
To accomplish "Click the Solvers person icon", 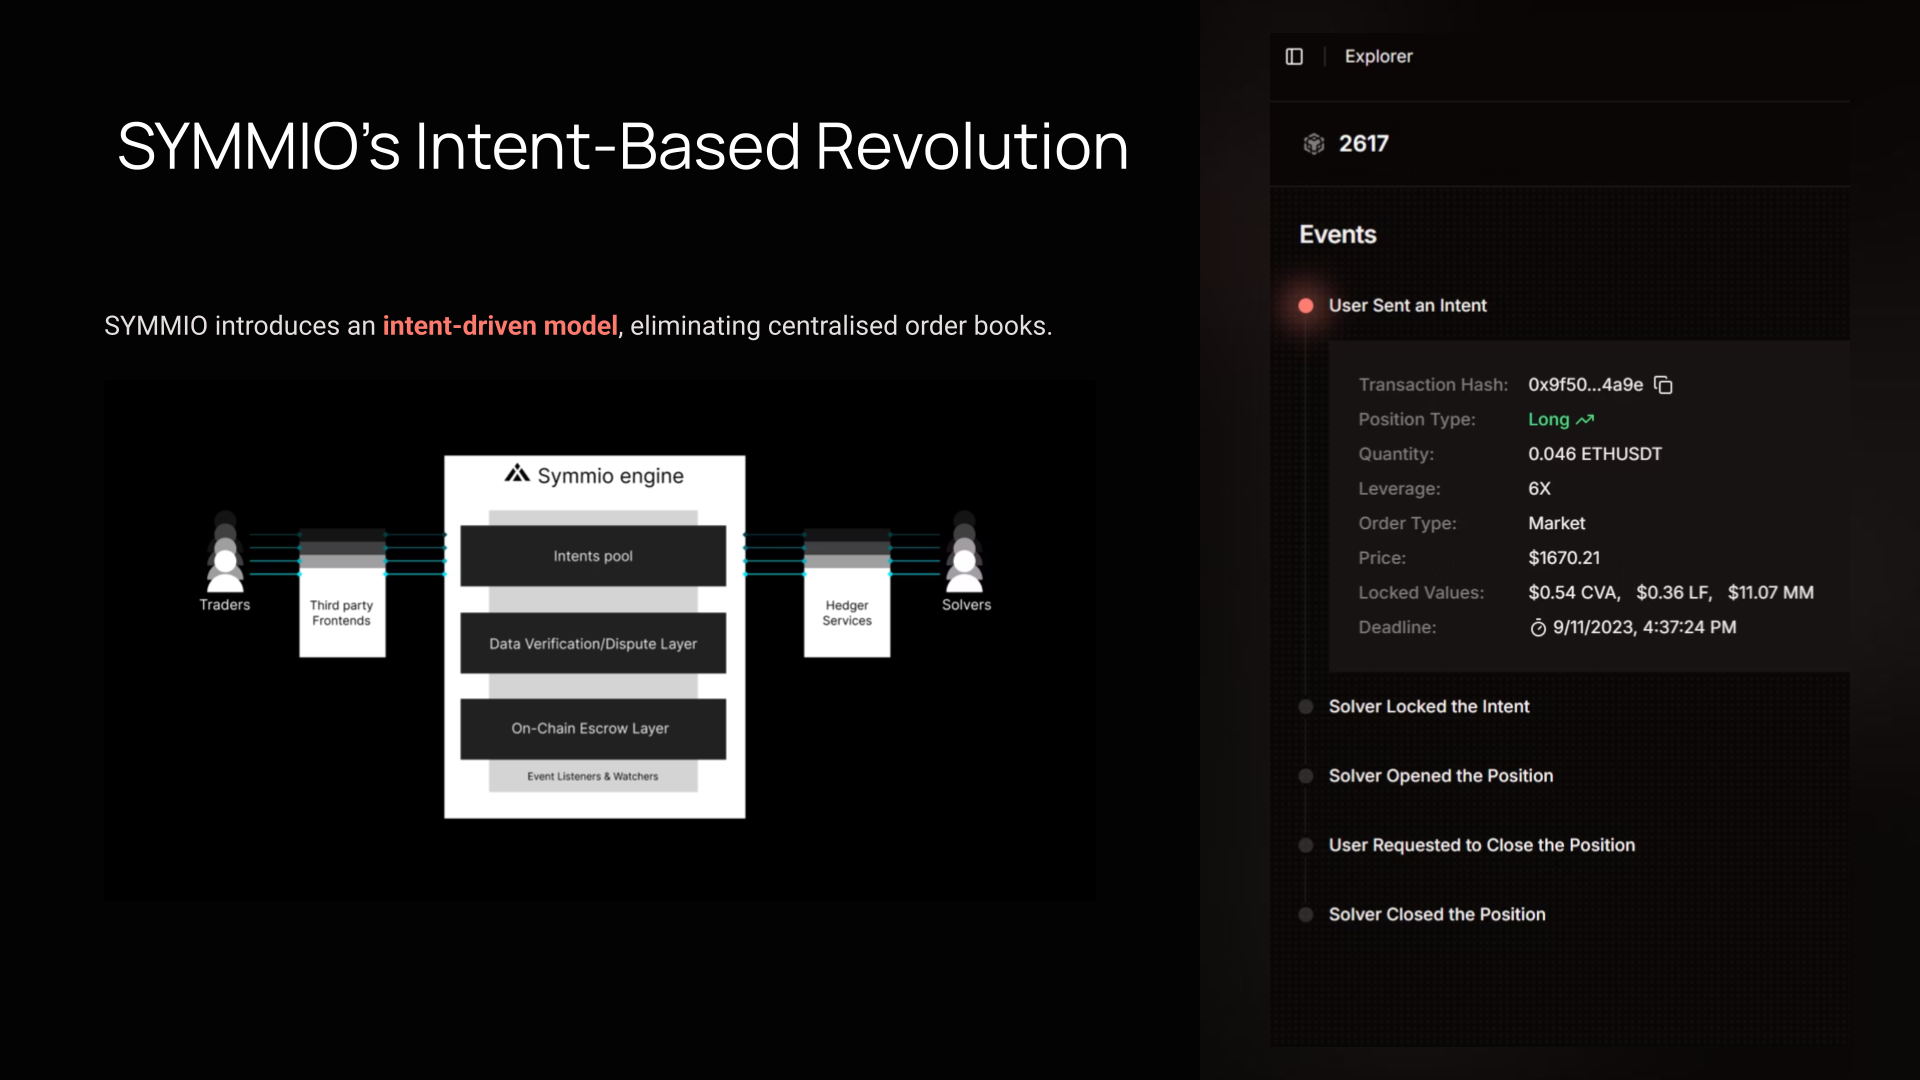I will [964, 568].
